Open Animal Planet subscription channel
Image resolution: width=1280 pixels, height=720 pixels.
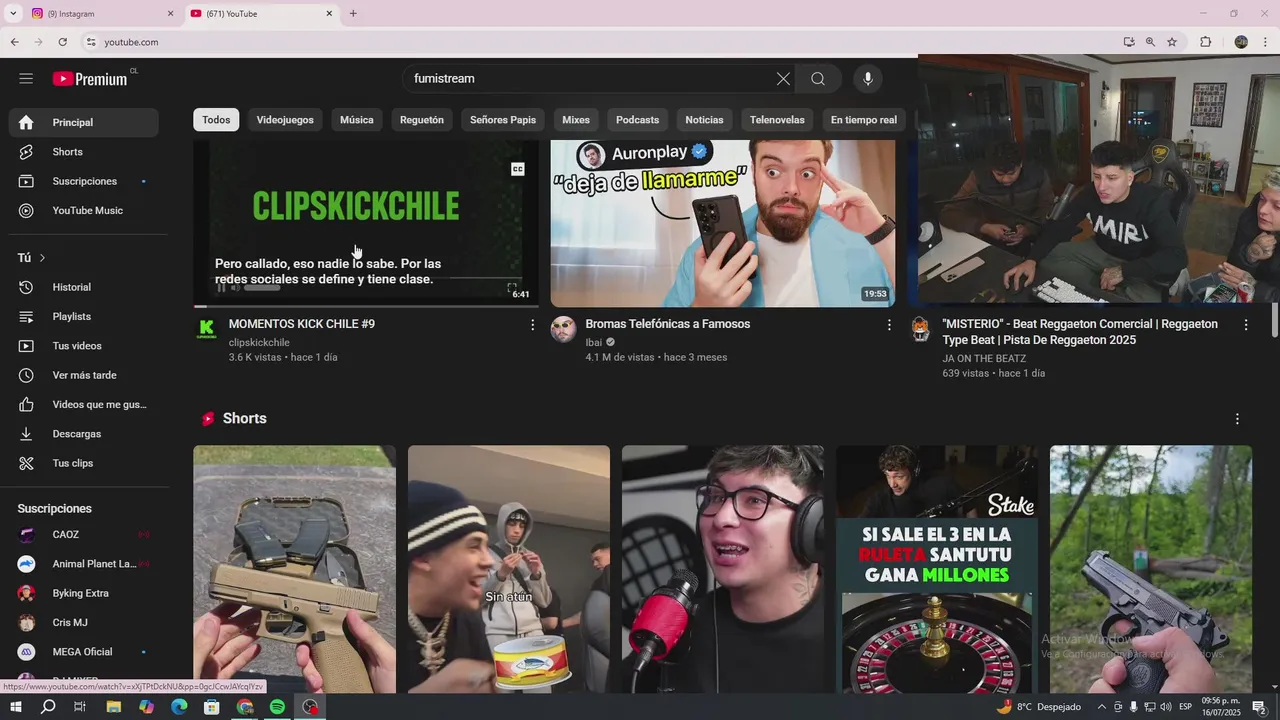(x=84, y=564)
